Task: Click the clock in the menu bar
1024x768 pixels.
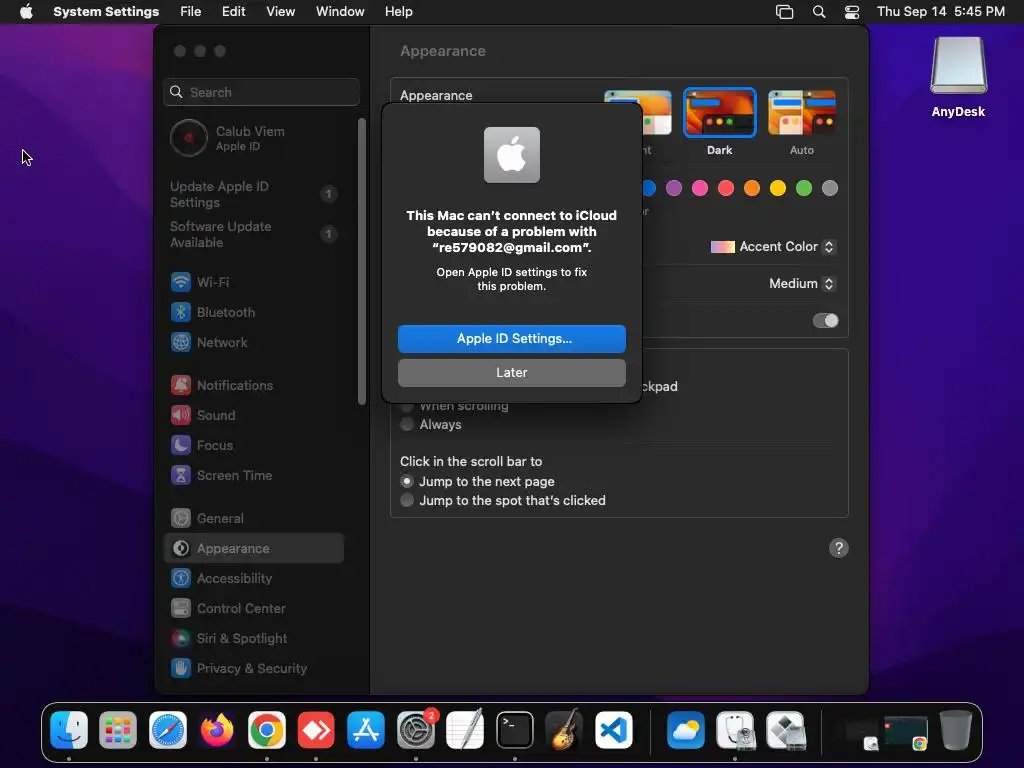Action: click(x=940, y=12)
